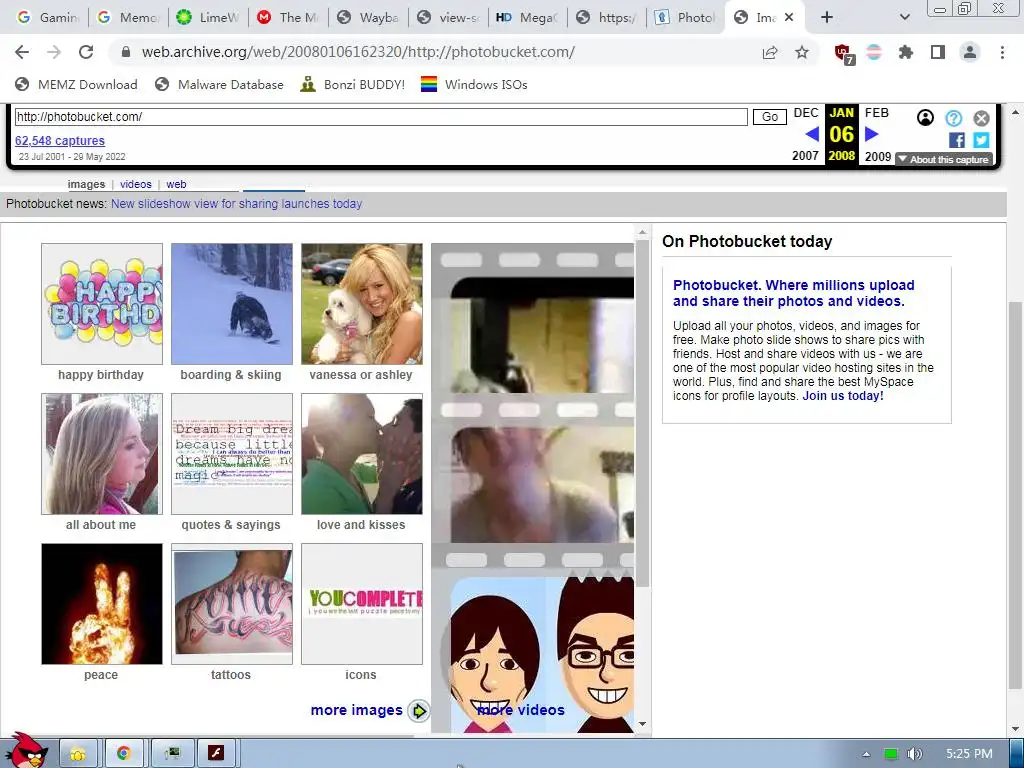Viewport: 1024px width, 768px height.
Task: Open the 62,548 captures link
Action: [59, 140]
